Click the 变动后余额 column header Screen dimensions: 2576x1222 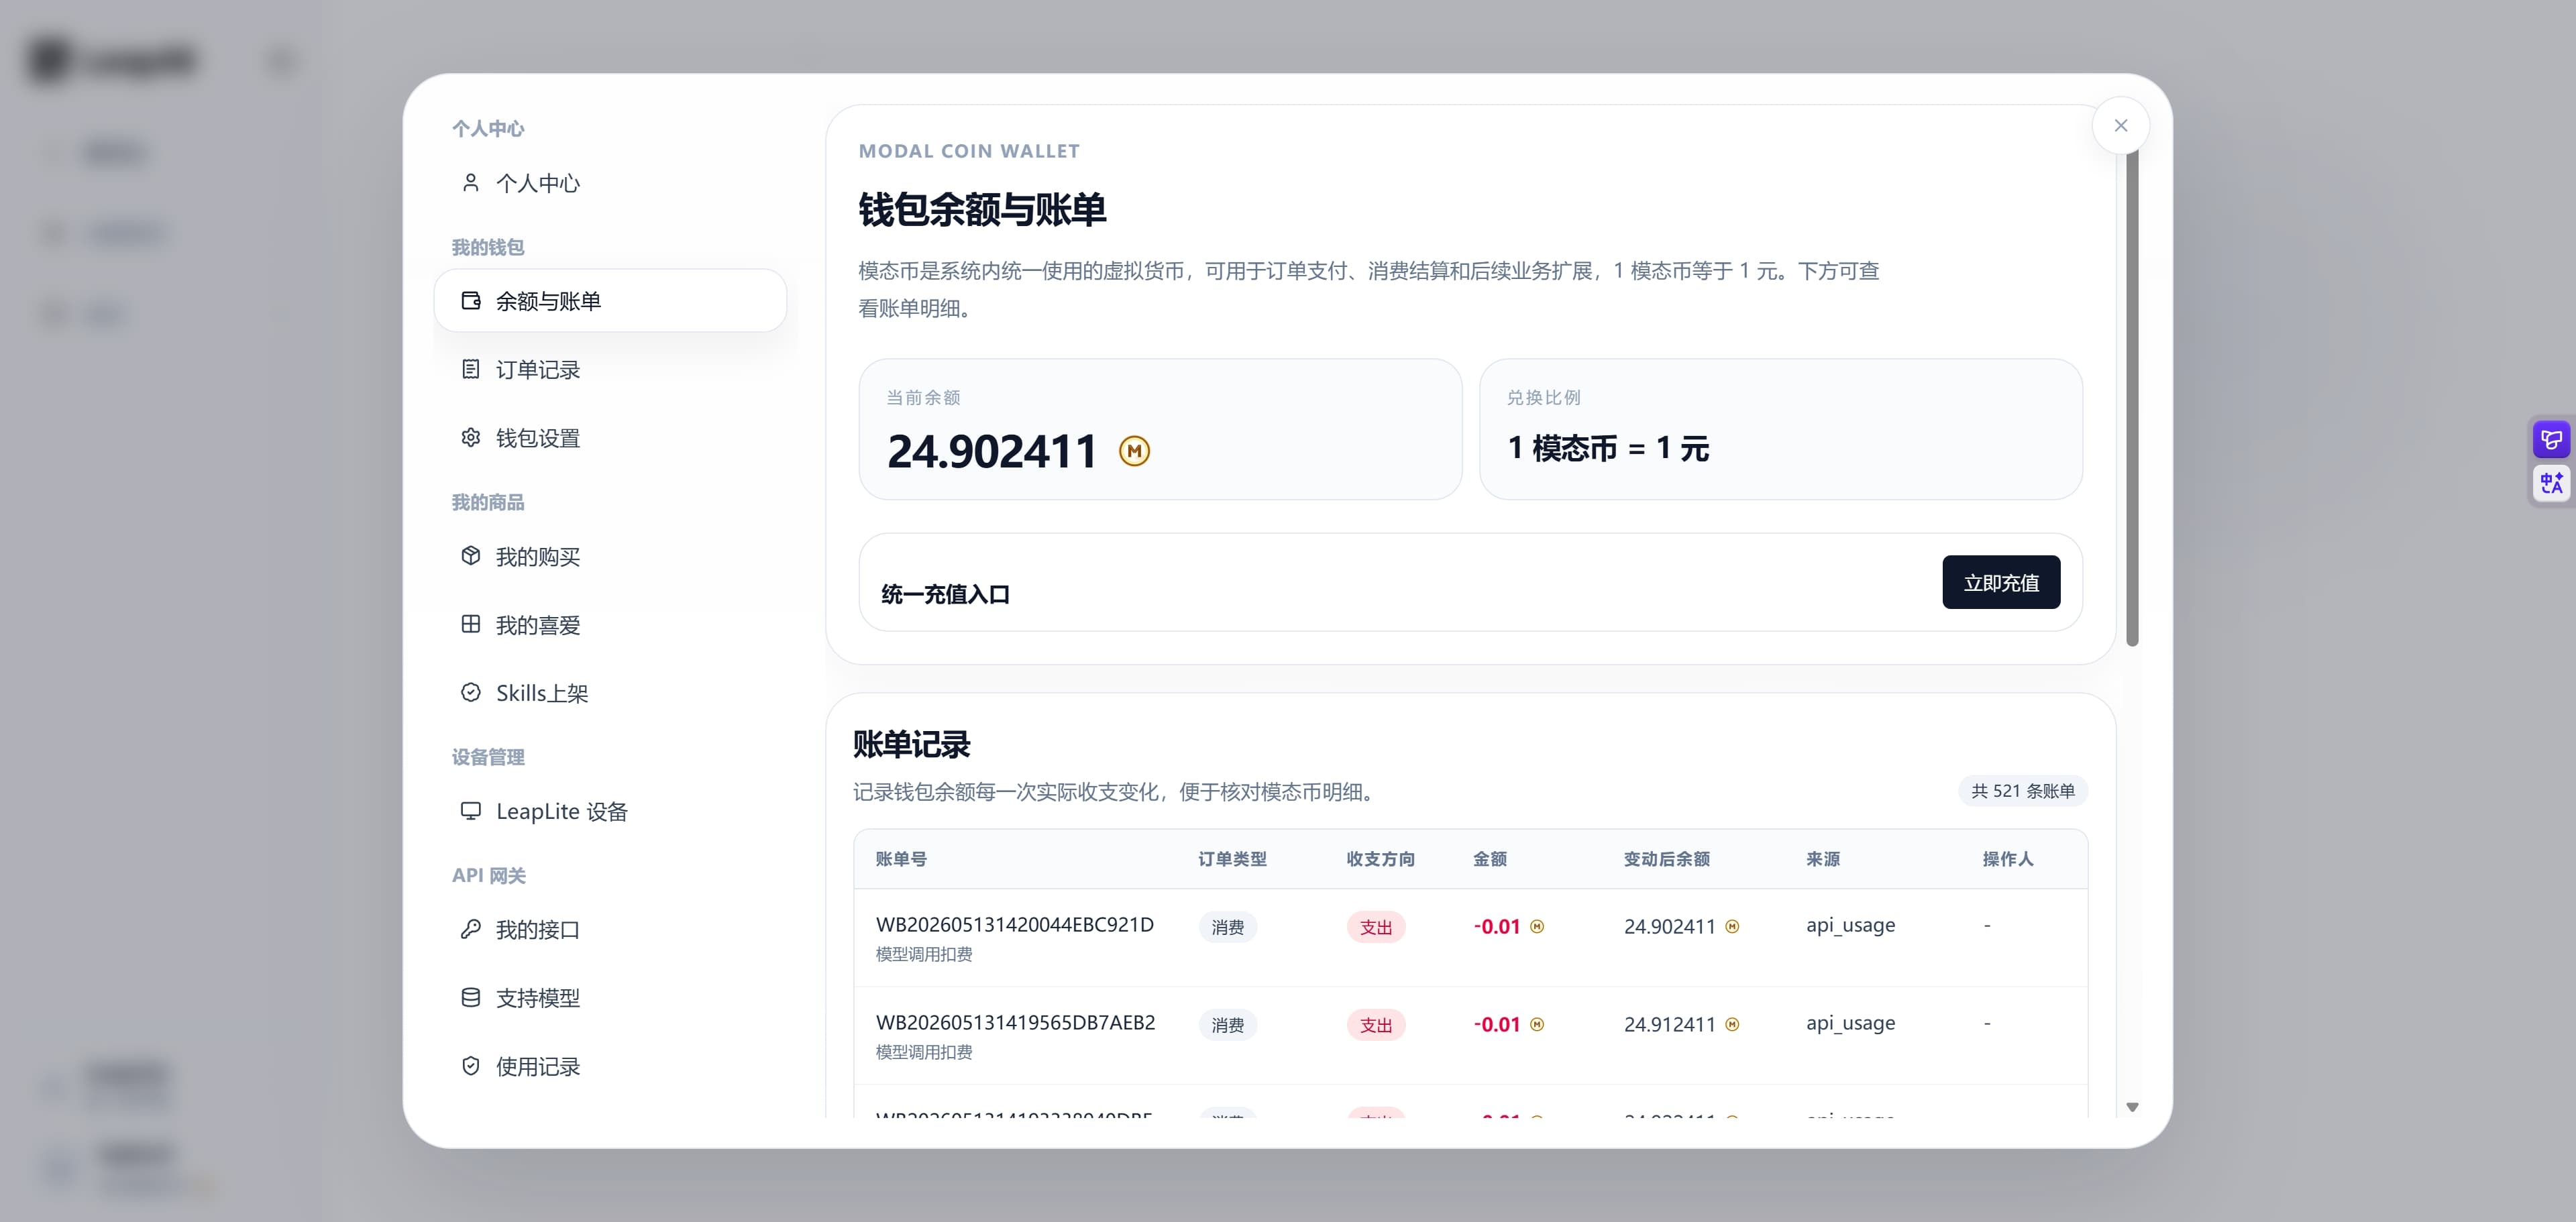click(x=1667, y=859)
